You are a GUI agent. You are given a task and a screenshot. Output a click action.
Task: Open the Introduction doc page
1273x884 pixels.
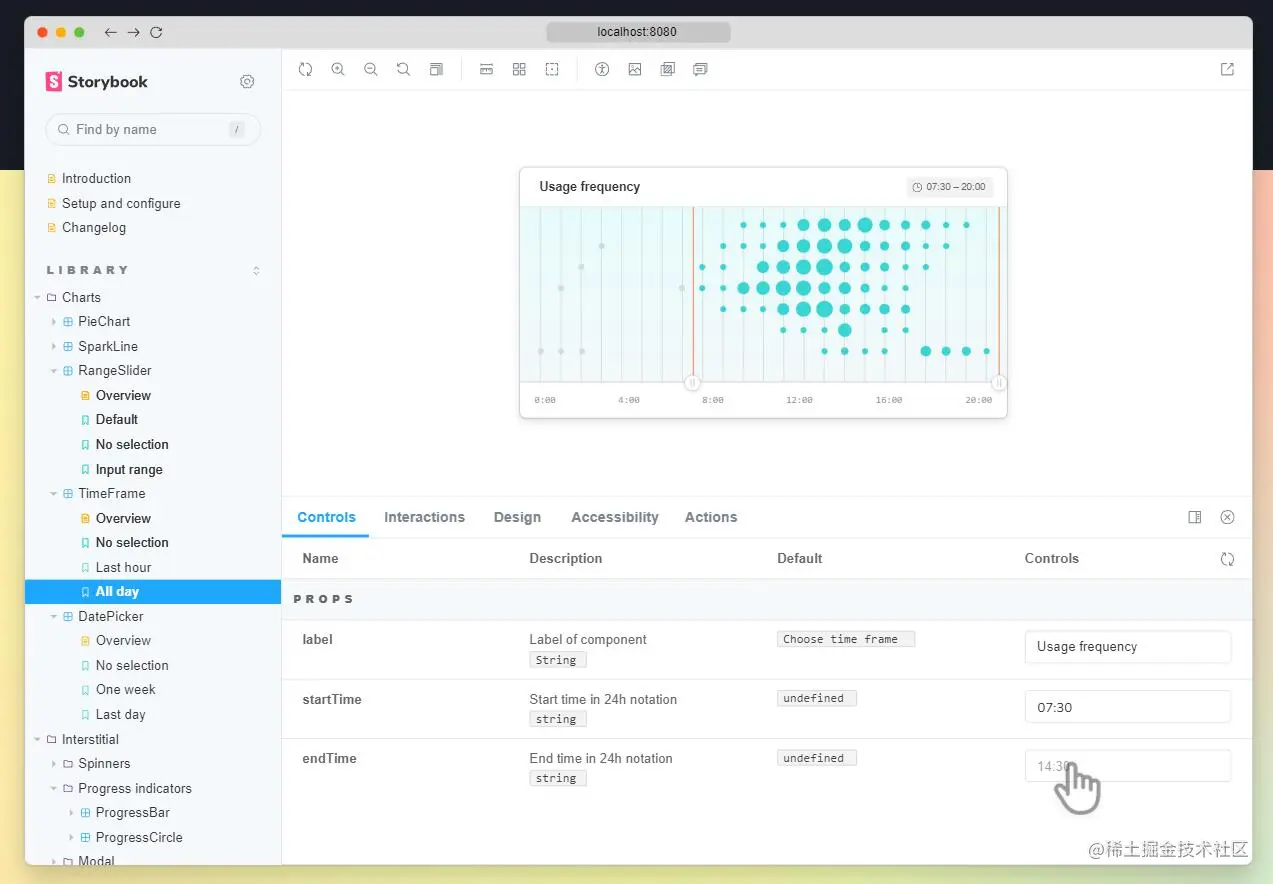pos(96,178)
